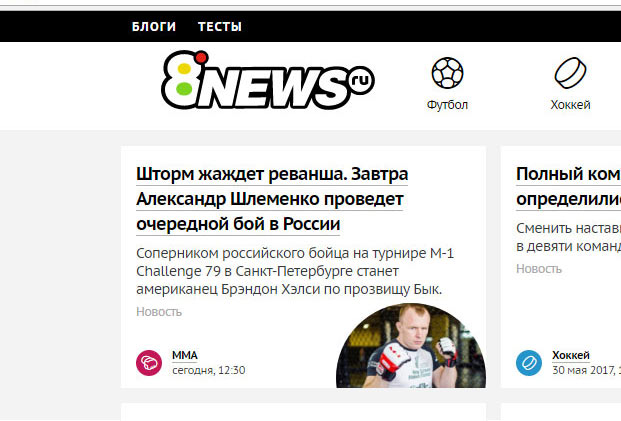621x421 pixels.
Task: Open the ТЕСТЫ menu item
Action: [x=220, y=27]
